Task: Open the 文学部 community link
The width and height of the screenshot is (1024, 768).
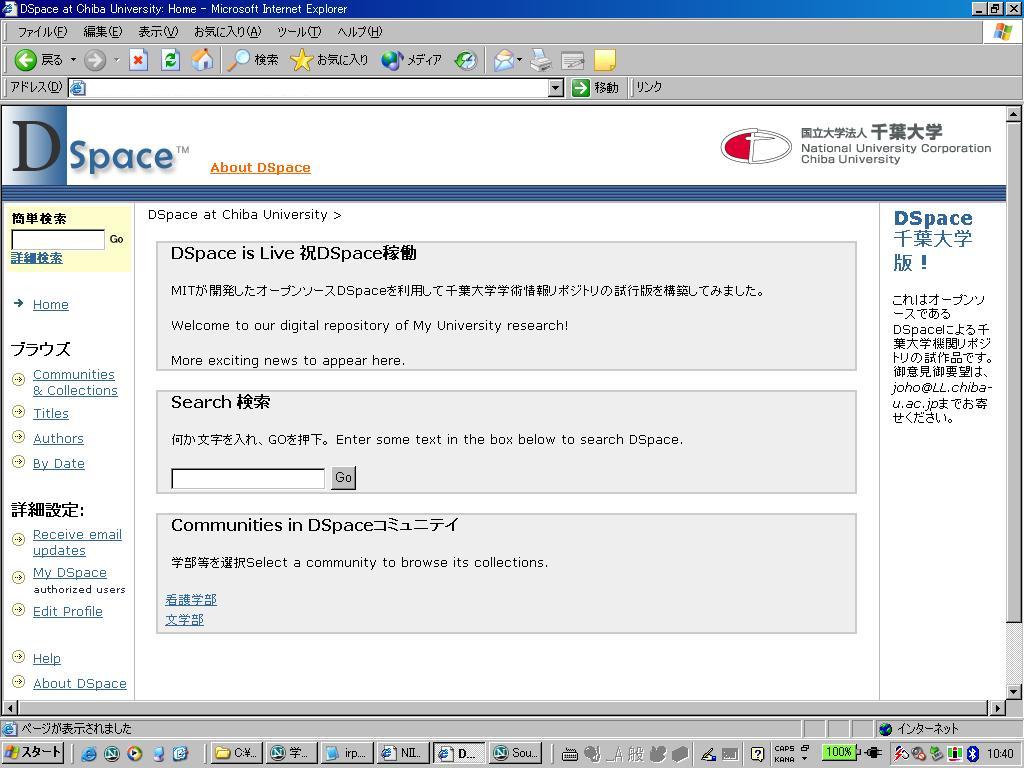Action: click(x=184, y=619)
